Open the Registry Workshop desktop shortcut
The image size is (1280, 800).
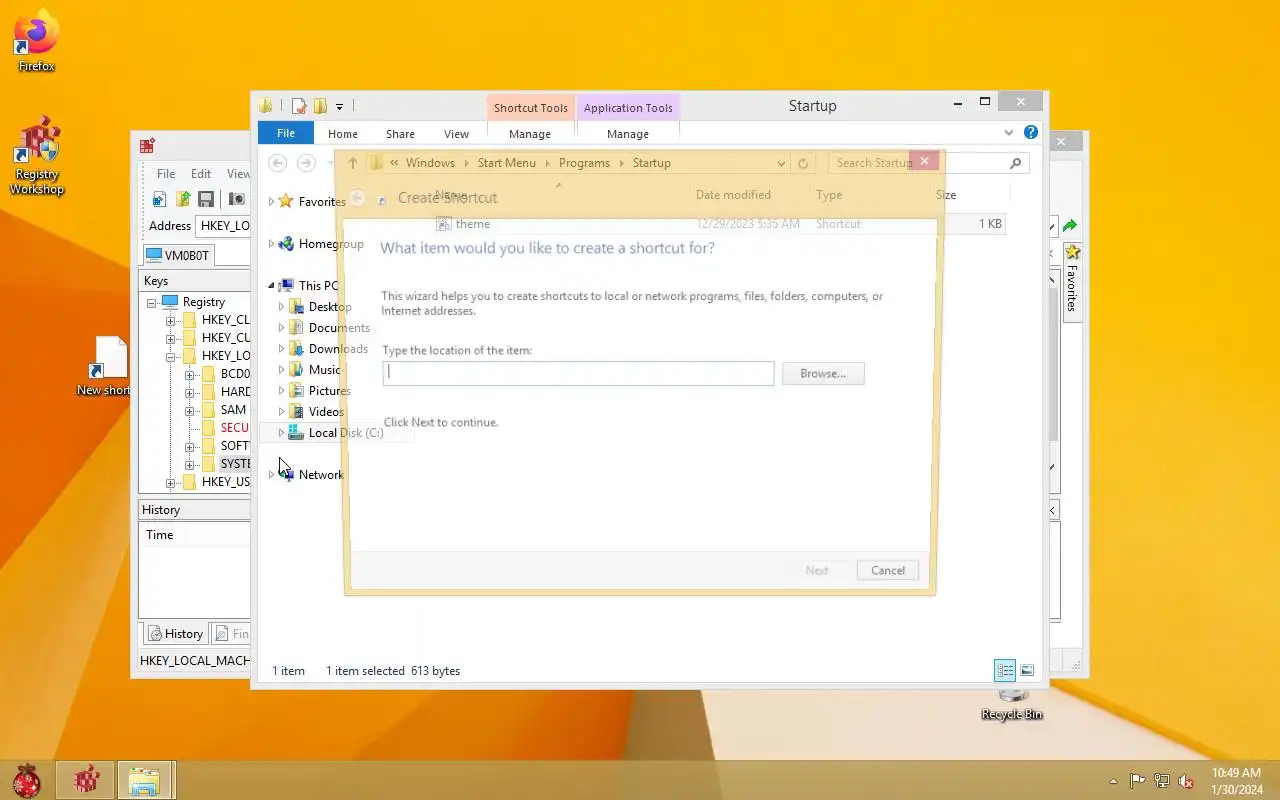[x=36, y=156]
